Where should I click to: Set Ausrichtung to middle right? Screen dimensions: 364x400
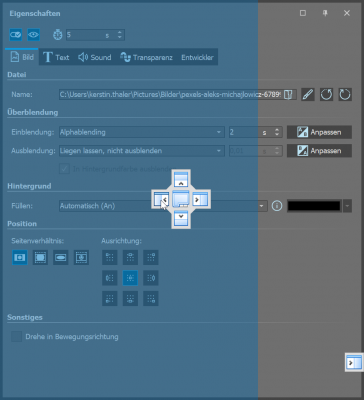pyautogui.click(x=151, y=278)
